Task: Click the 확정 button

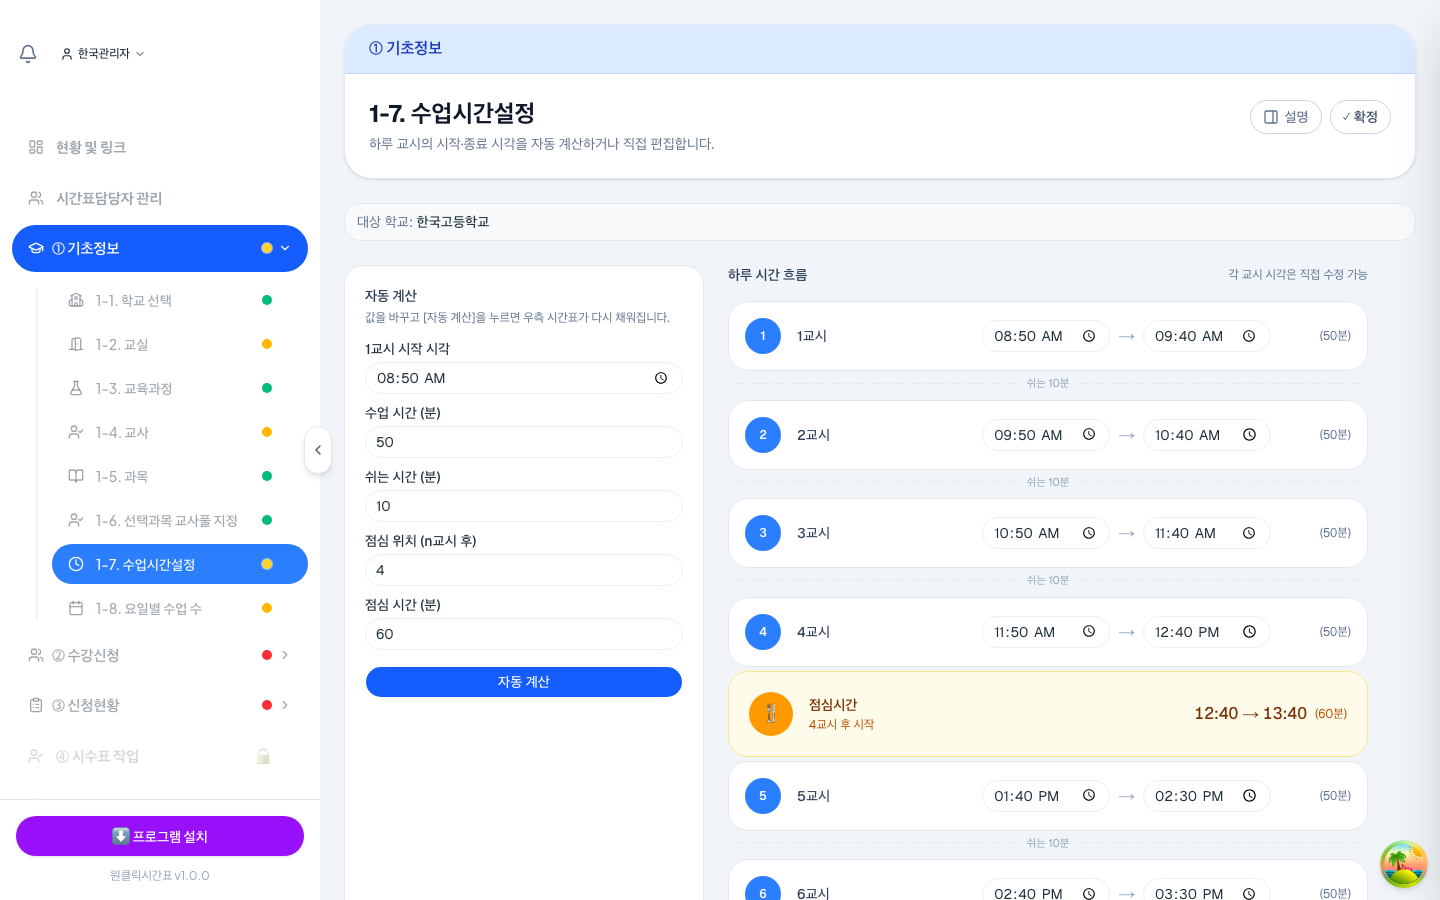Action: coord(1360,117)
